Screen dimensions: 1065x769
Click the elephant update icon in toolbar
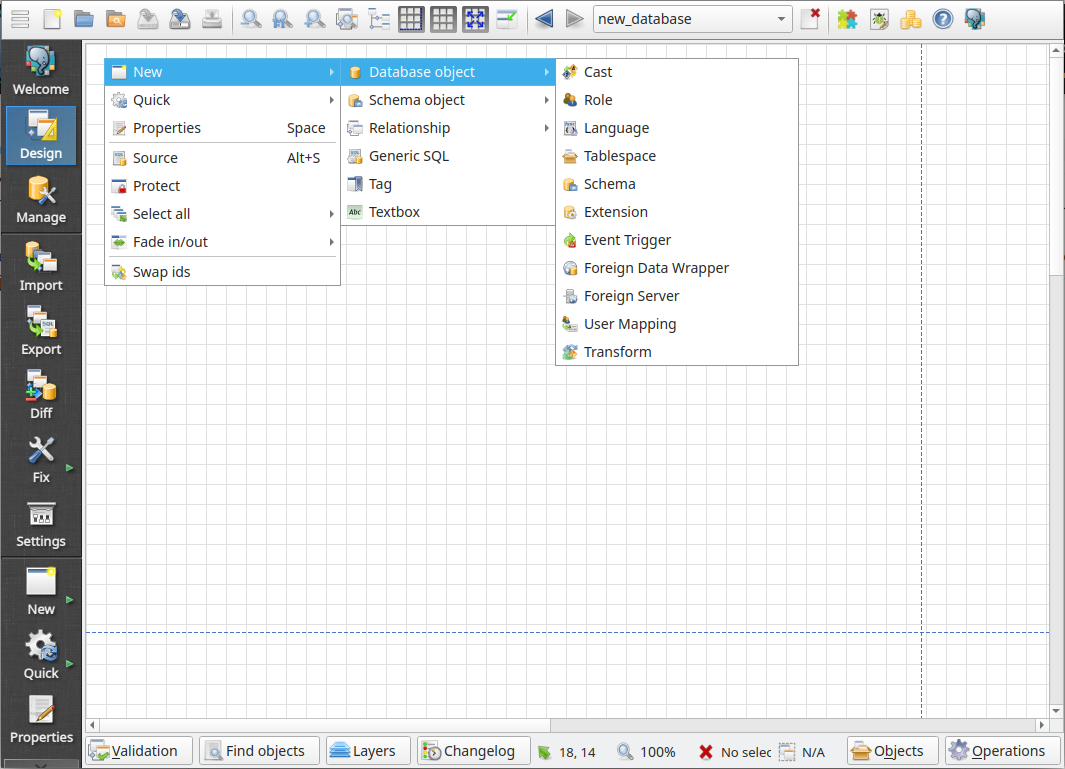[975, 19]
